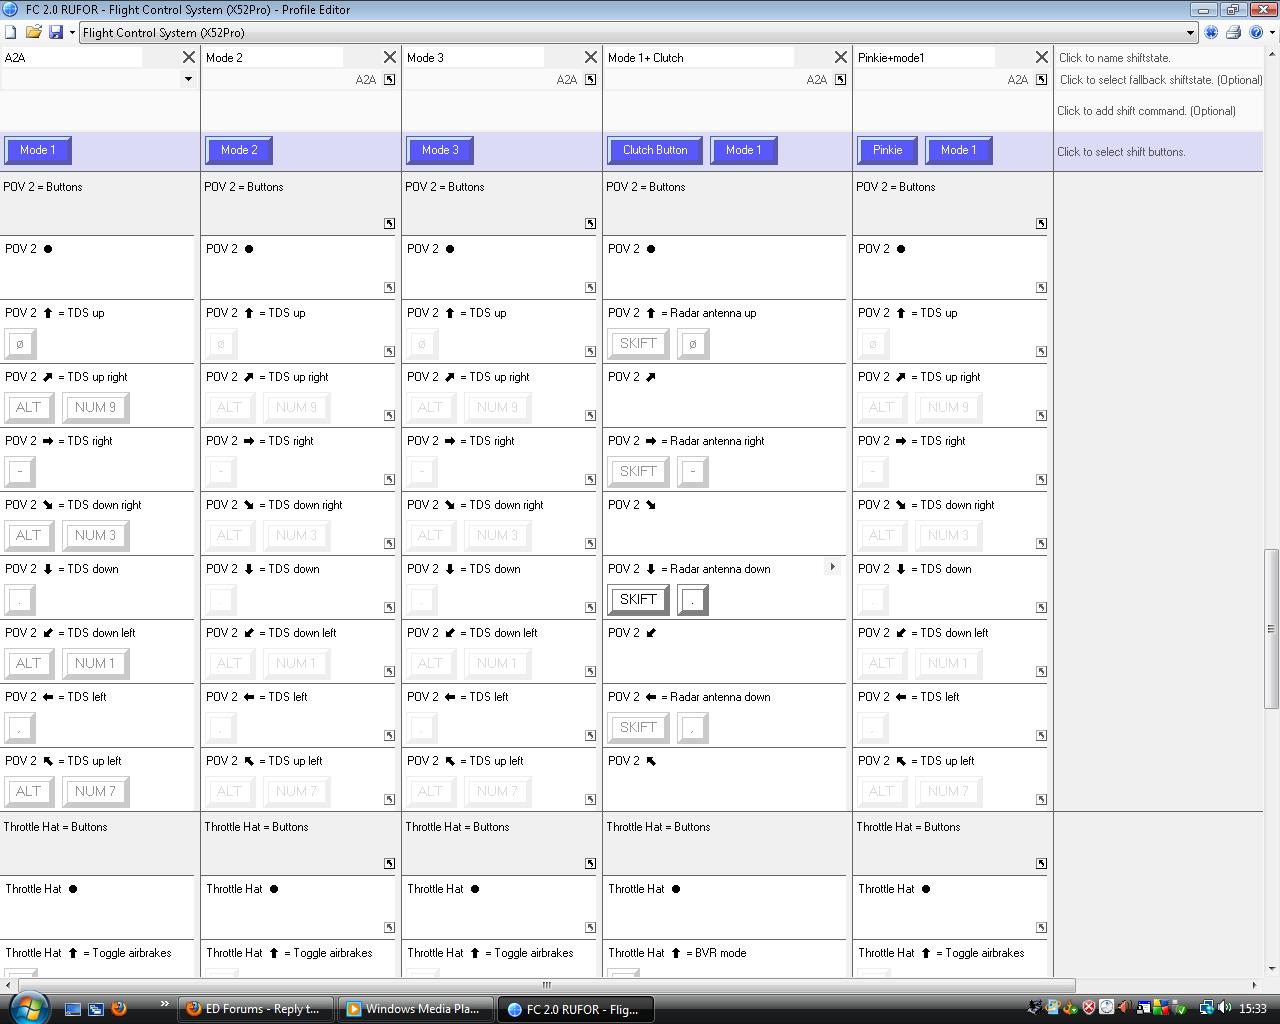
Task: Edit the Pinkie+mode1 shiftstate name field
Action: [x=925, y=57]
